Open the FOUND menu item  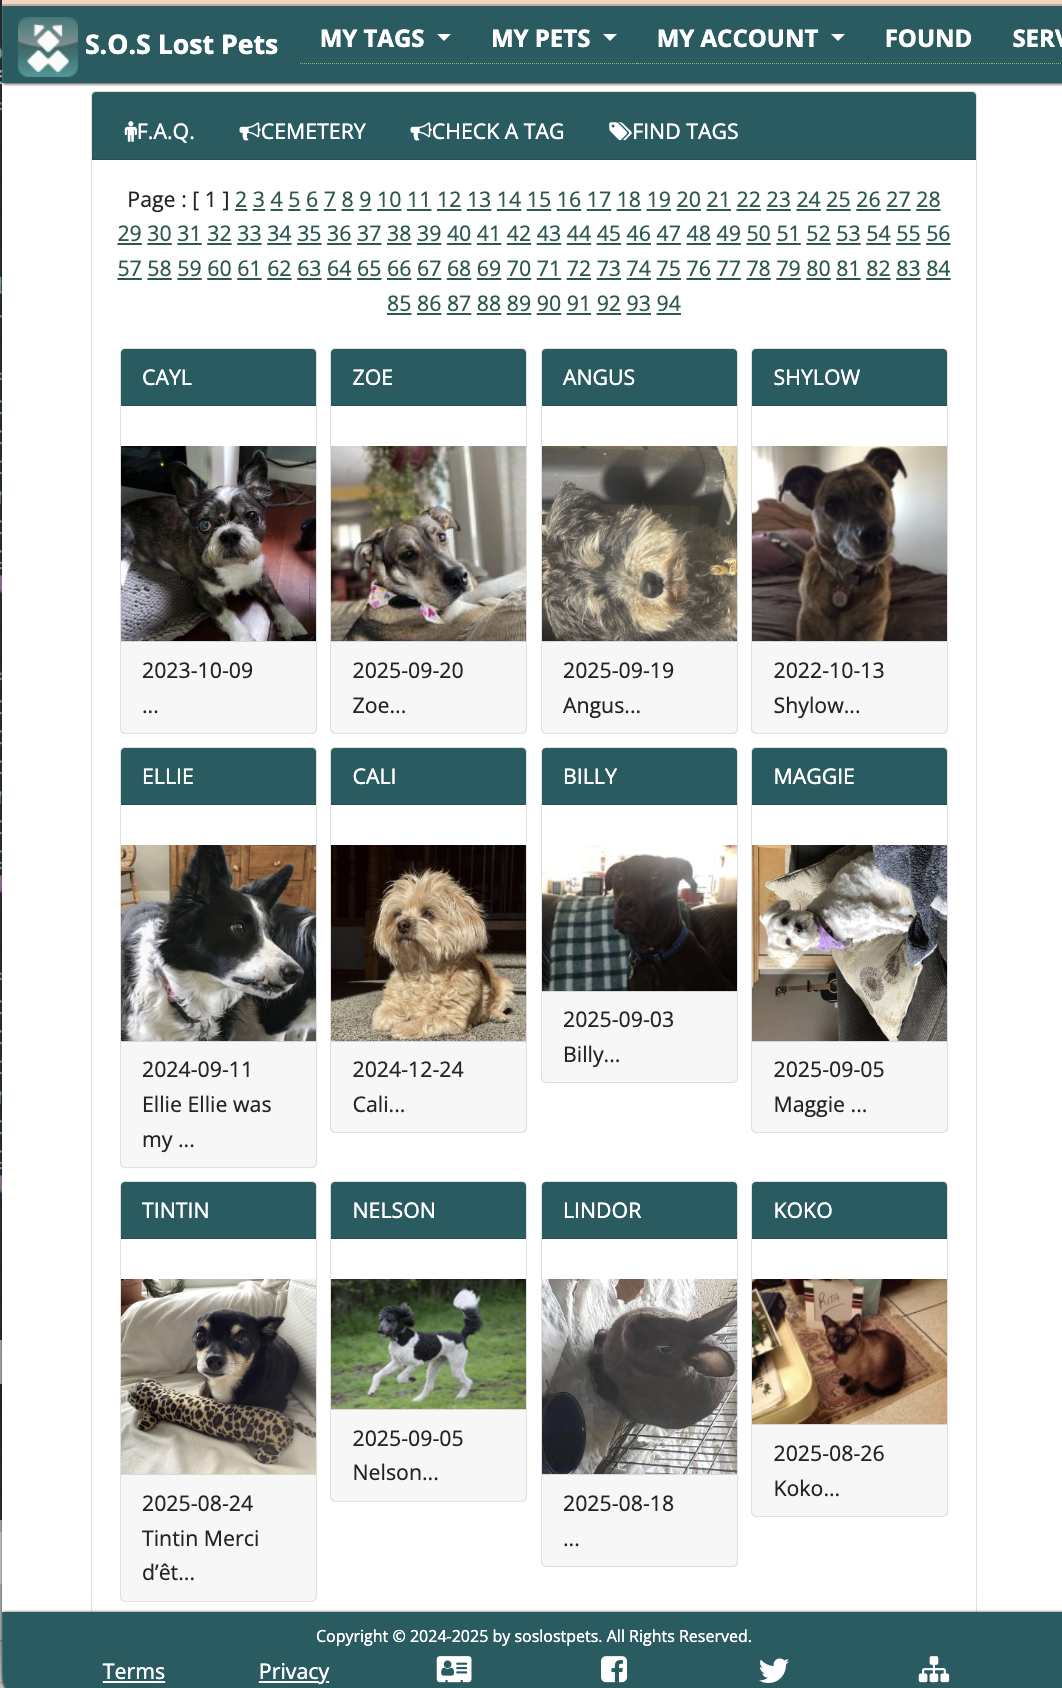click(928, 38)
